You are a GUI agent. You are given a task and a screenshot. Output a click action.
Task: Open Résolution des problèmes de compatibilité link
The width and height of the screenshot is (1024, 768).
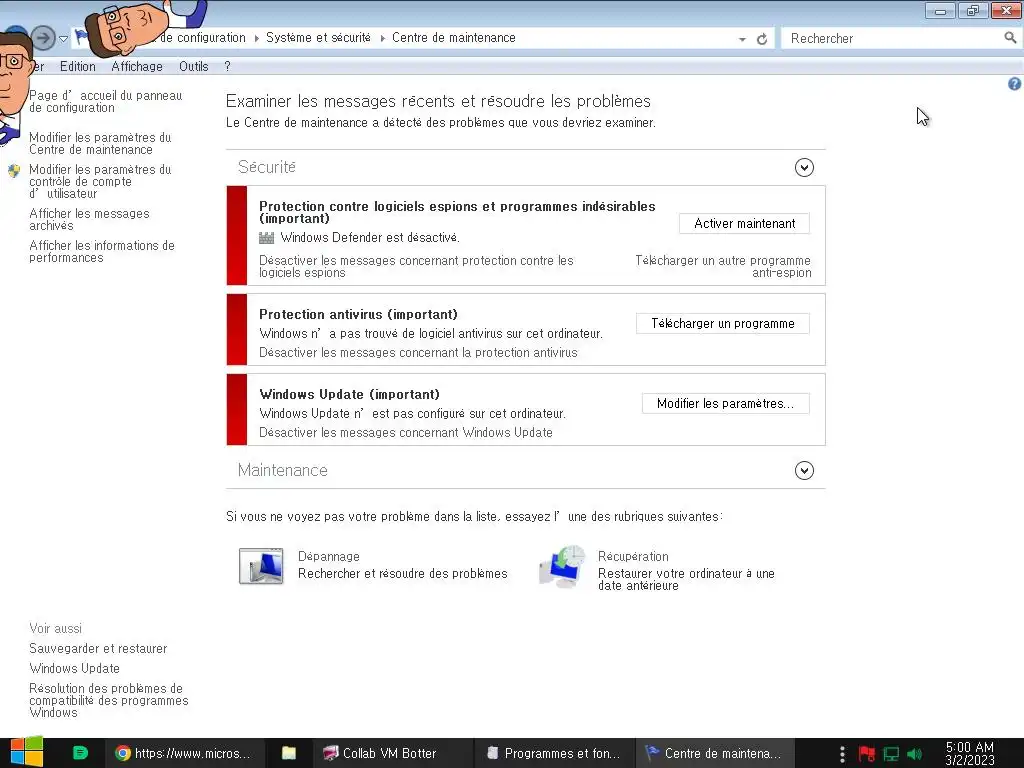pos(108,701)
